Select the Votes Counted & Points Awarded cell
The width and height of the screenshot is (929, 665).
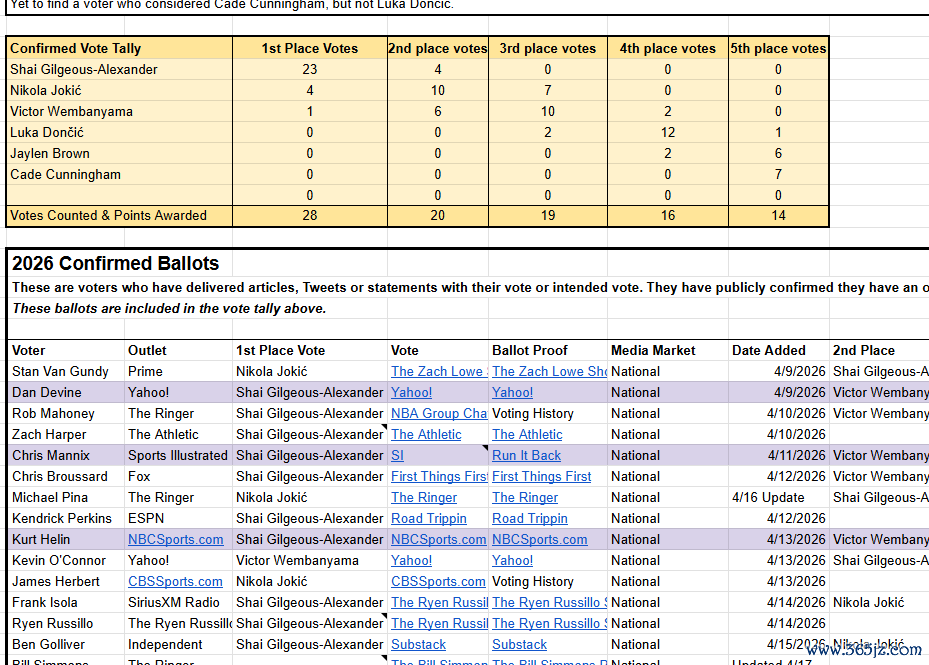pos(109,215)
